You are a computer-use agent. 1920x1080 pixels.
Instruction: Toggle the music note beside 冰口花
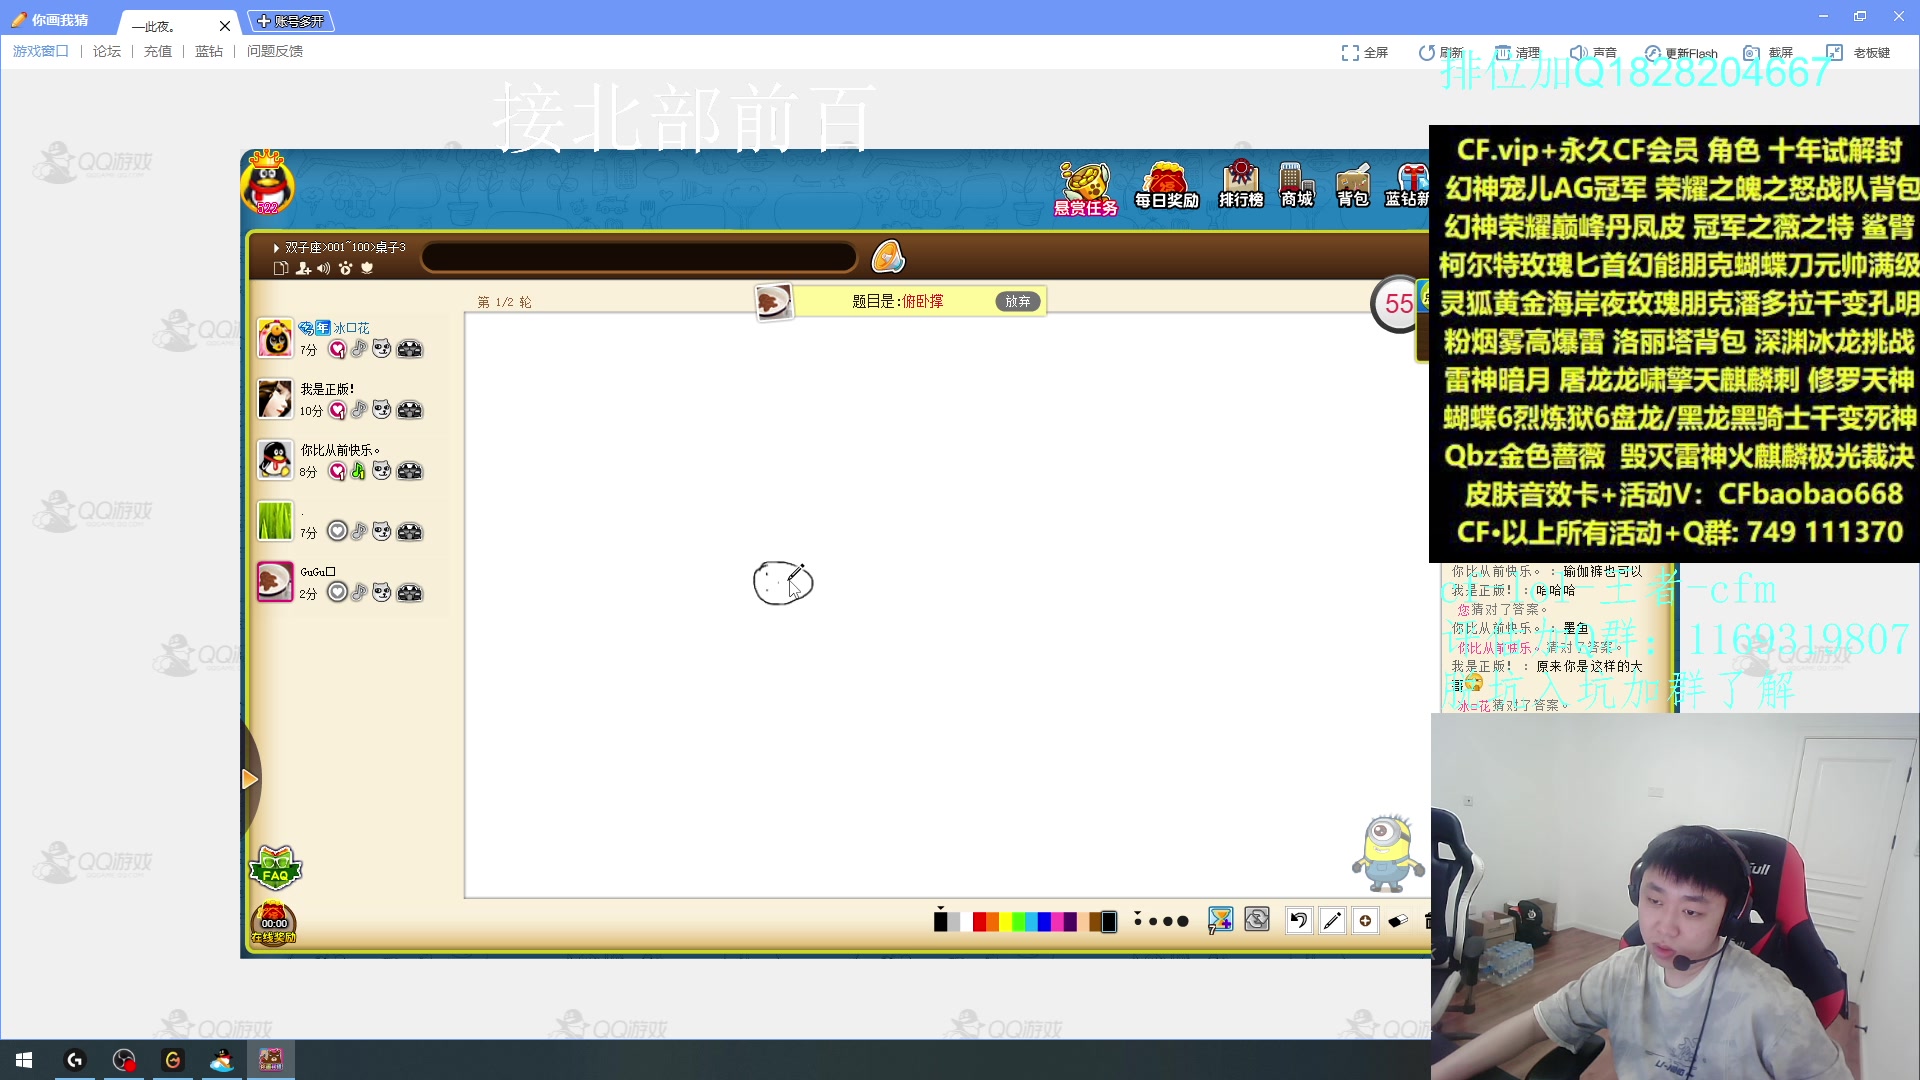coord(359,349)
